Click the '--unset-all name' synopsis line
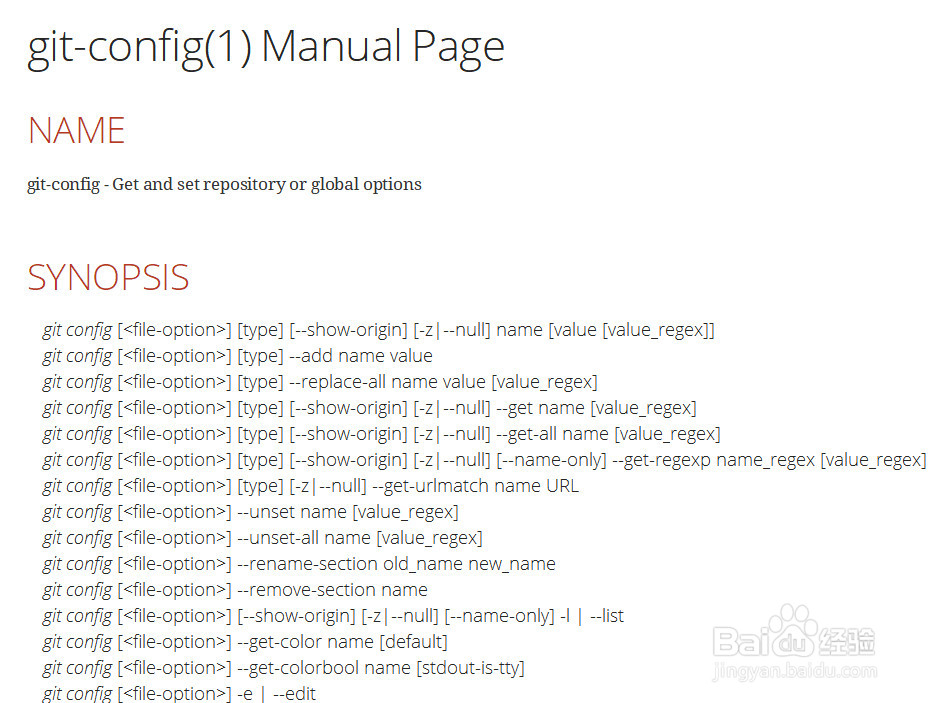Screen dimensions: 930x703 click(262, 538)
